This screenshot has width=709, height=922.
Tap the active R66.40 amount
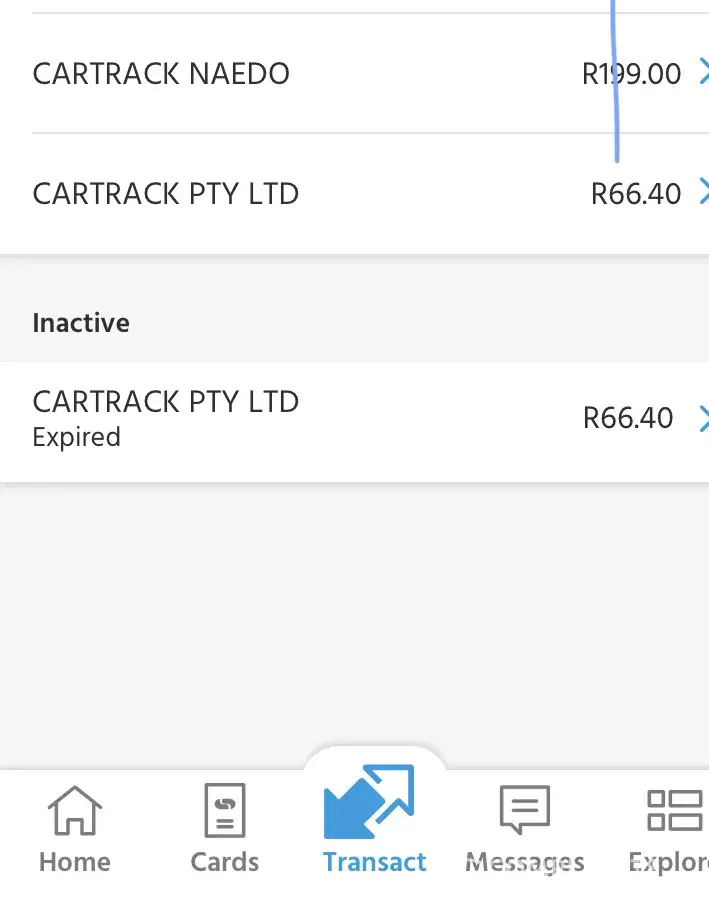coord(636,194)
